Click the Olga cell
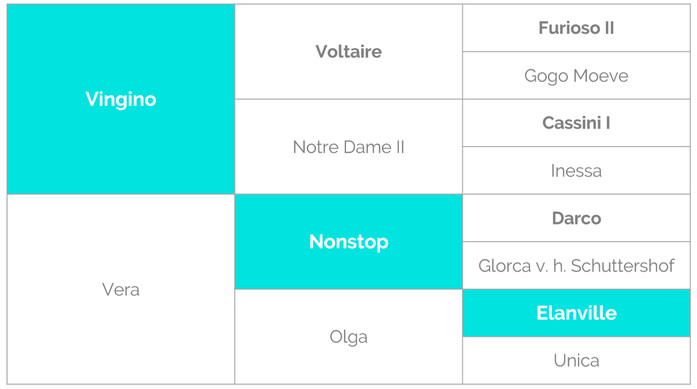This screenshot has width=697, height=389. pyautogui.click(x=348, y=337)
